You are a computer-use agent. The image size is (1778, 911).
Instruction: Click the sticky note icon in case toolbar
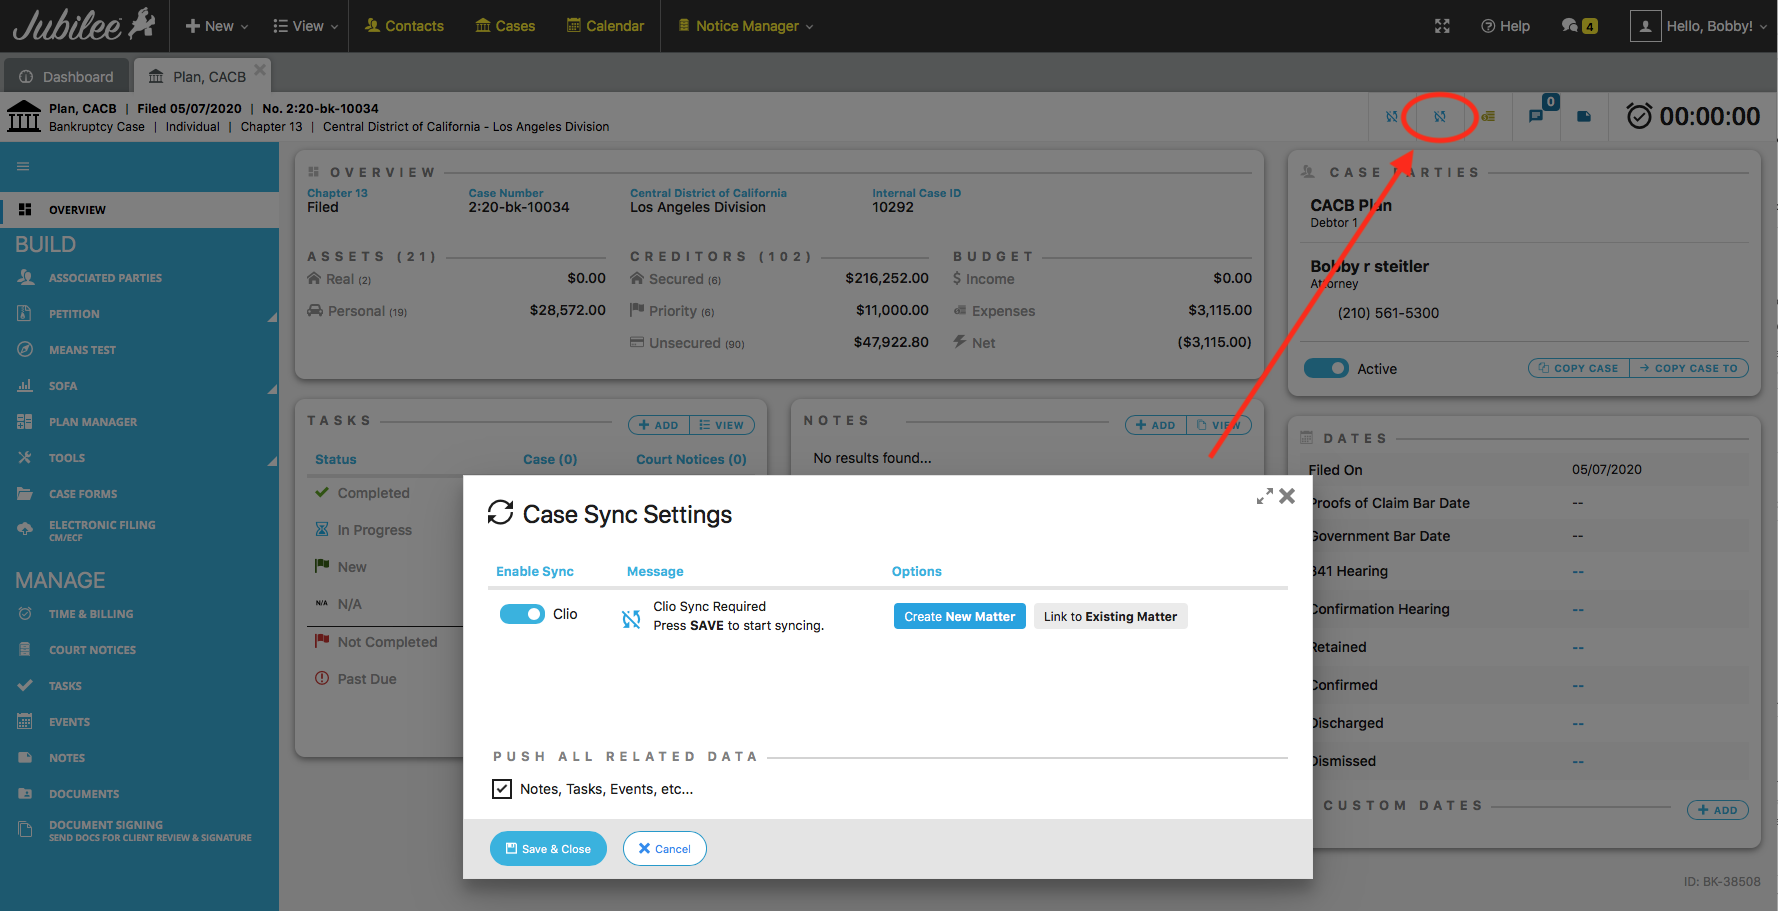[x=1584, y=117]
